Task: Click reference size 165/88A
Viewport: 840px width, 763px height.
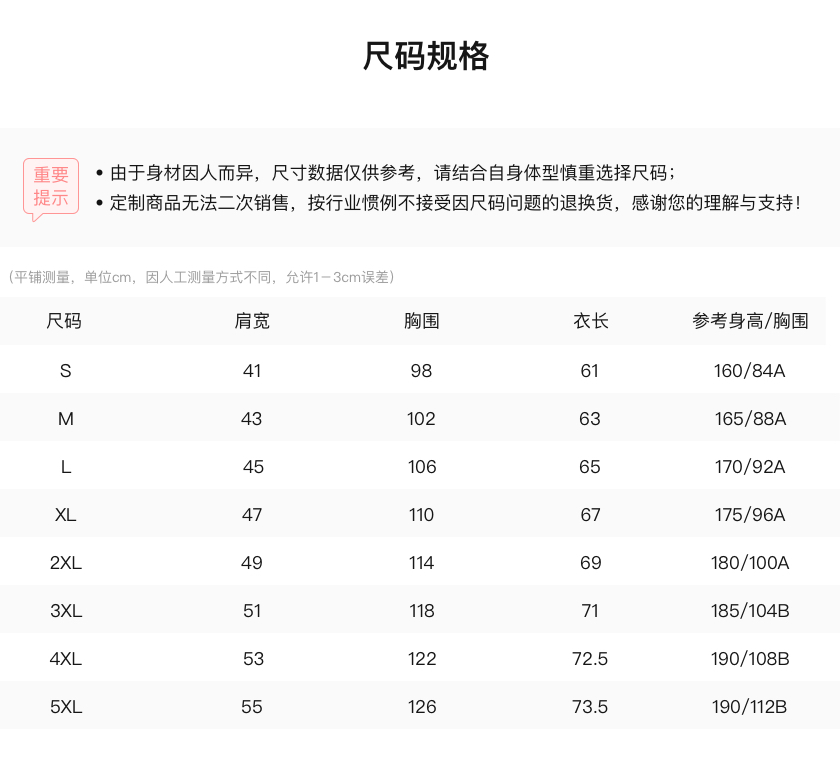Action: tap(750, 419)
